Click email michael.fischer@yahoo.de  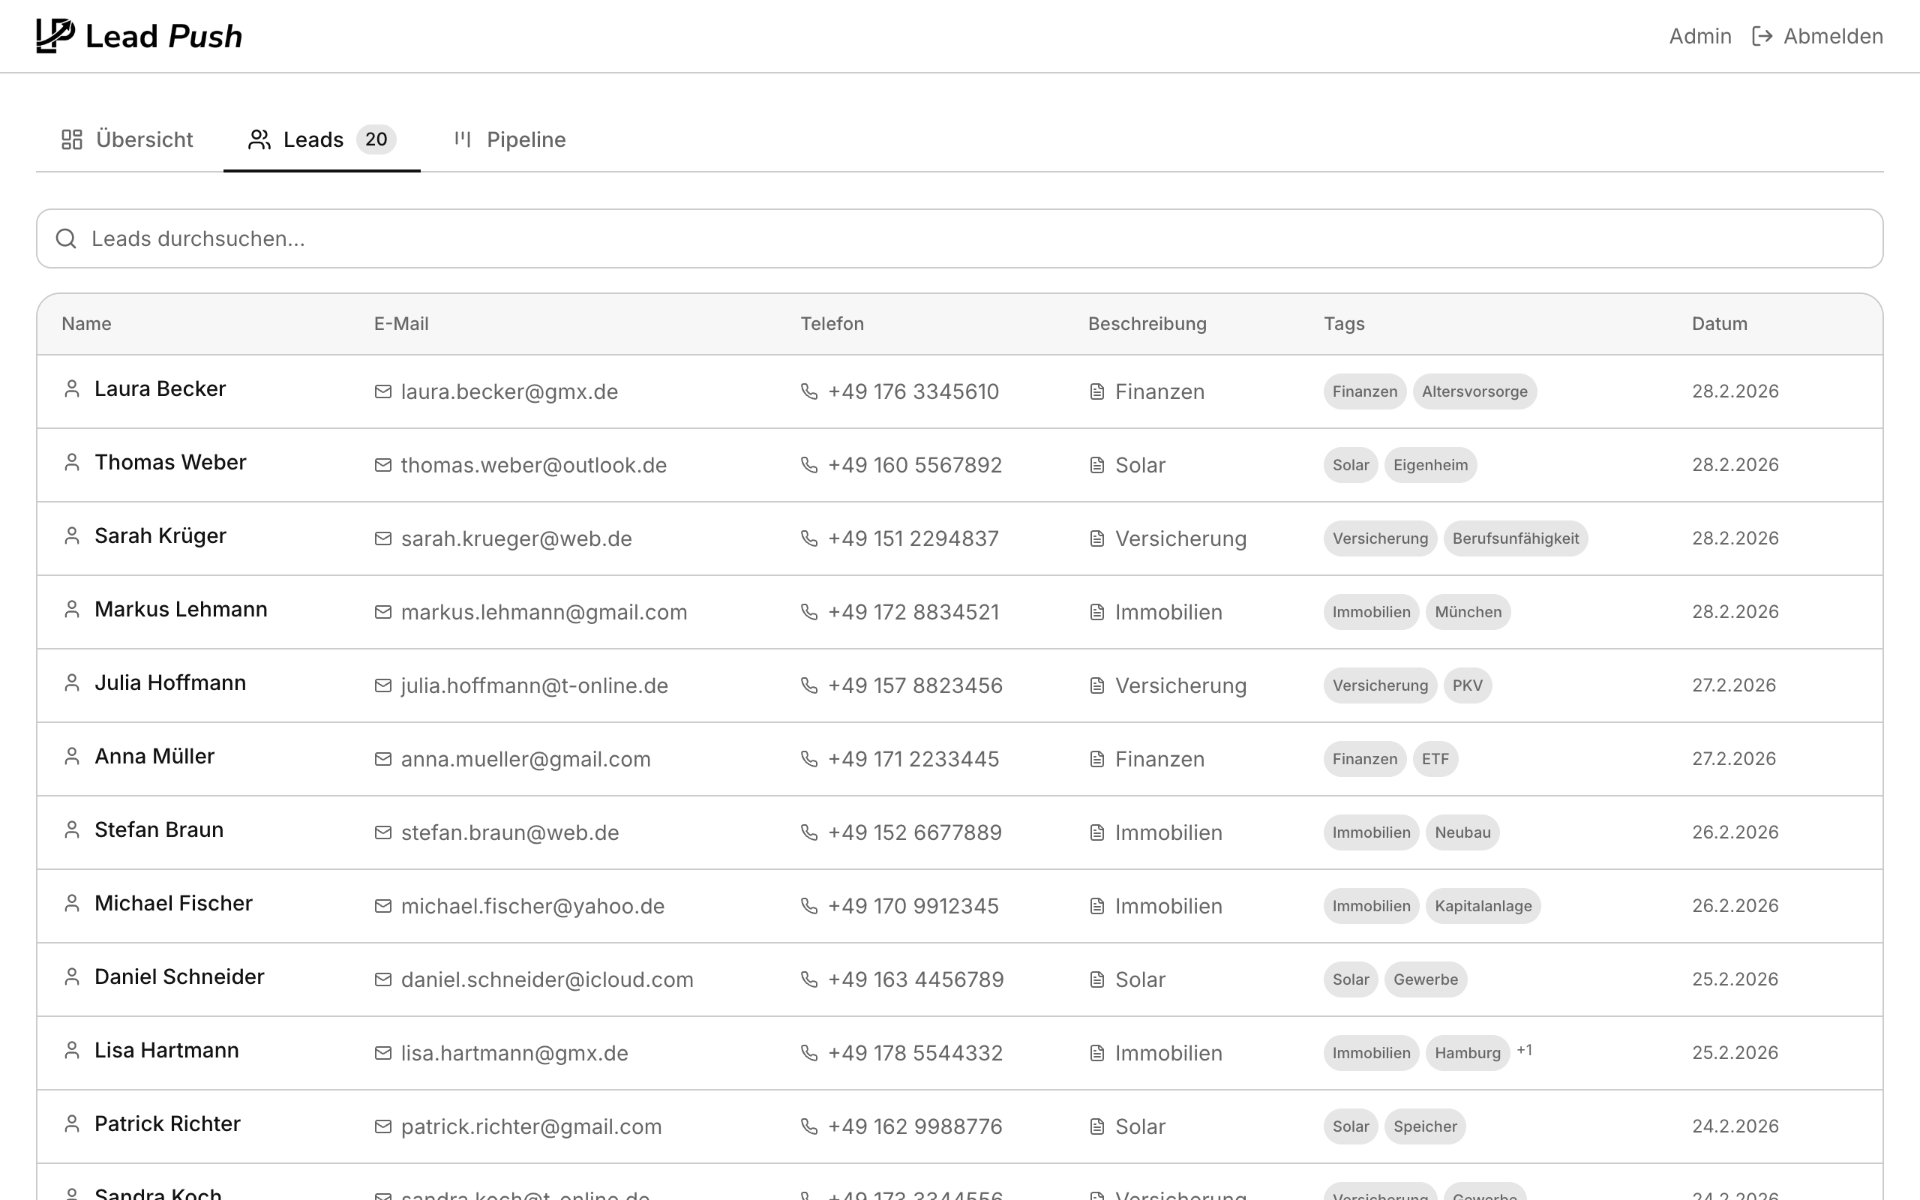[x=533, y=906]
